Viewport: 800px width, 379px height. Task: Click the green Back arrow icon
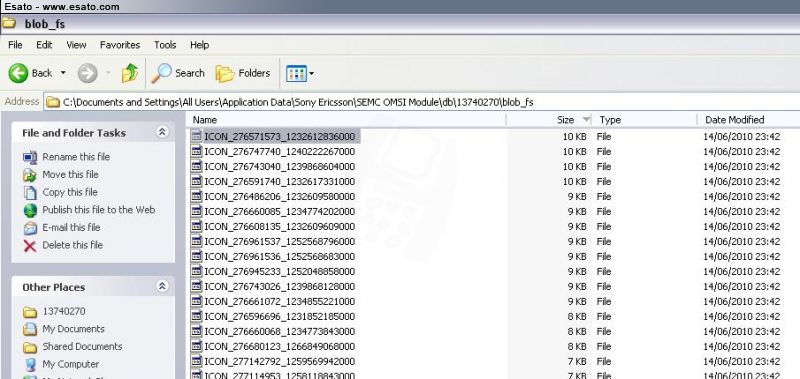tap(18, 73)
